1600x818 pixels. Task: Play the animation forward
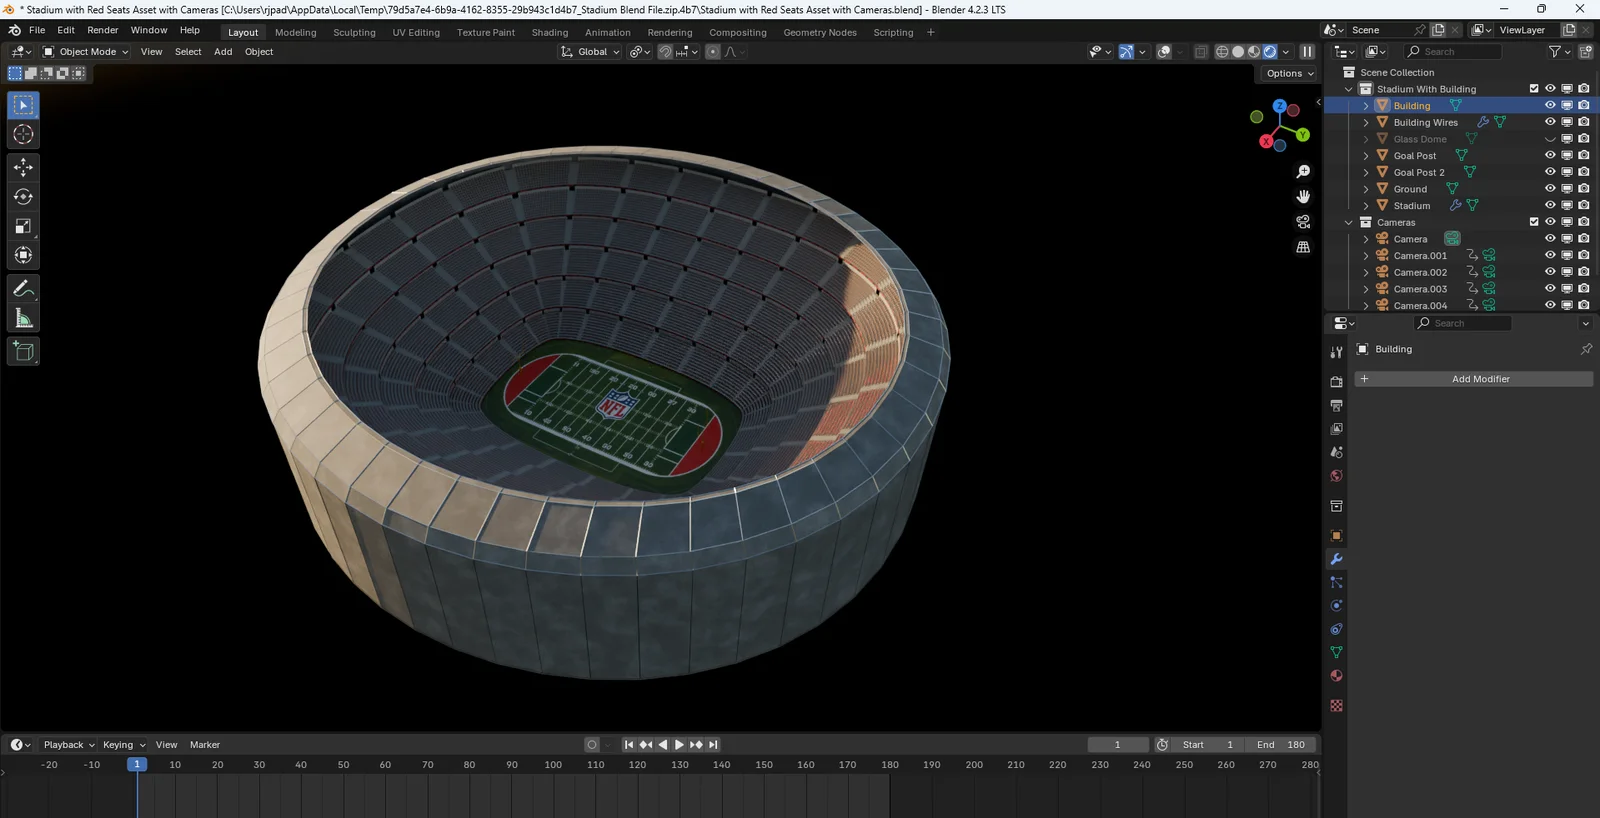679,745
